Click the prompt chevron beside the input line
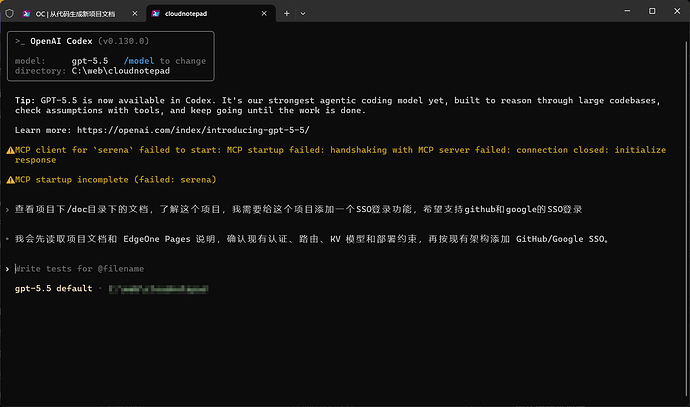 (x=7, y=269)
